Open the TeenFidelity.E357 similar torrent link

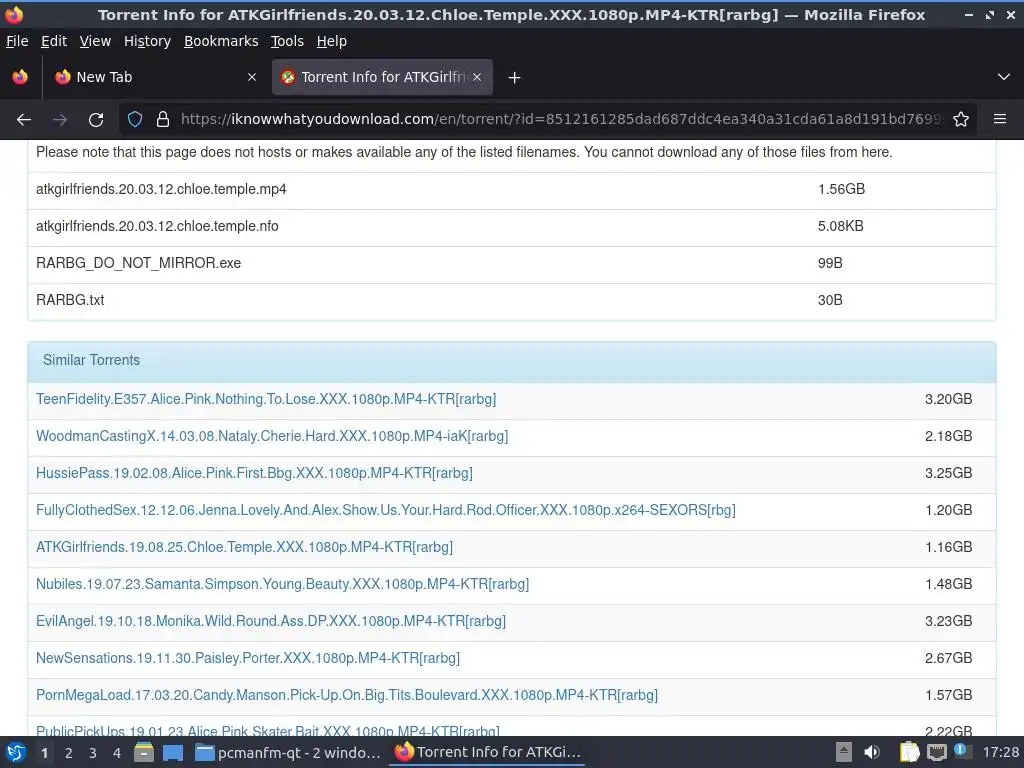[x=266, y=399]
